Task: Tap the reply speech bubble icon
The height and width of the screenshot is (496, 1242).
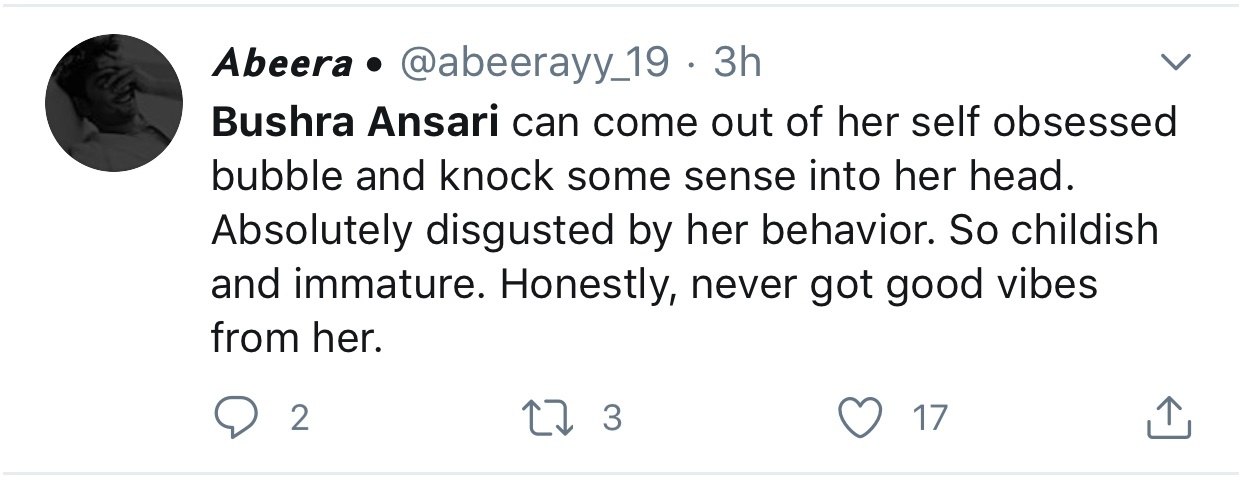Action: [236, 417]
